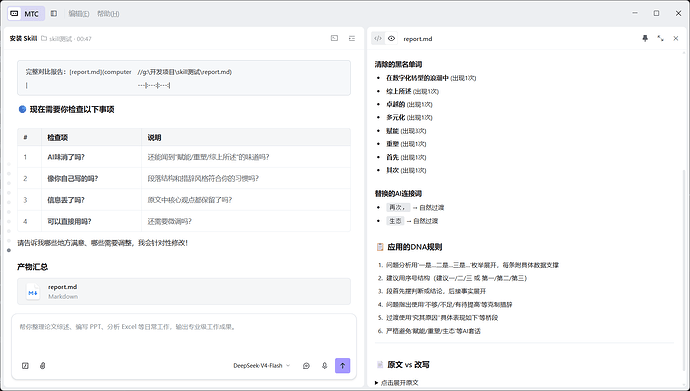Maximize the MTC window
The image size is (690, 391).
tap(656, 13)
